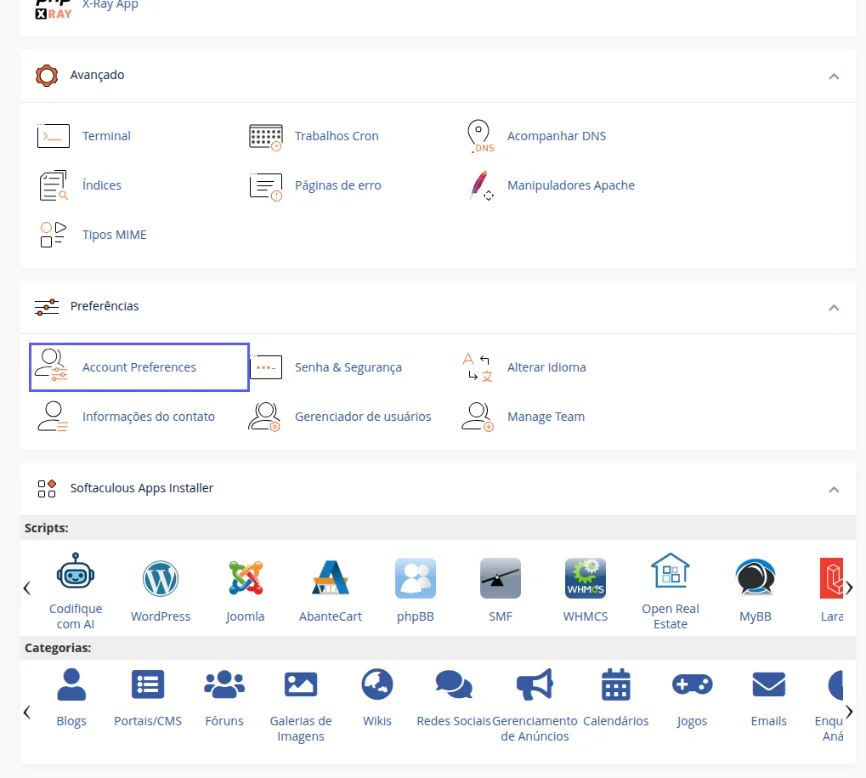Click the Trabalhos Cron calendar icon

266,137
